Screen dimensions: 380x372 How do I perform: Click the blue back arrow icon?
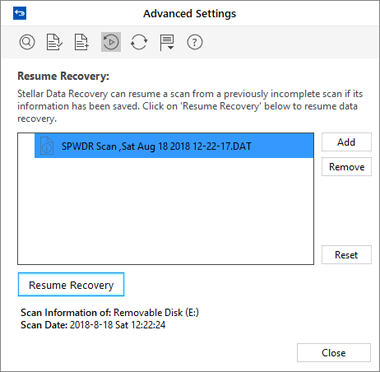coord(20,13)
